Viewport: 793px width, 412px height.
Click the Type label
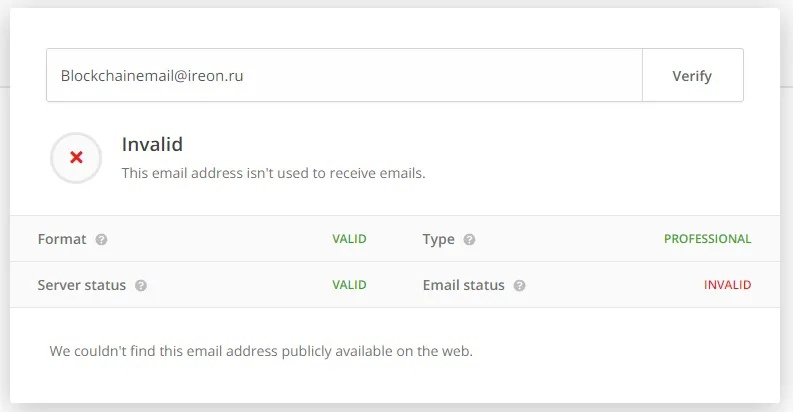click(x=438, y=240)
